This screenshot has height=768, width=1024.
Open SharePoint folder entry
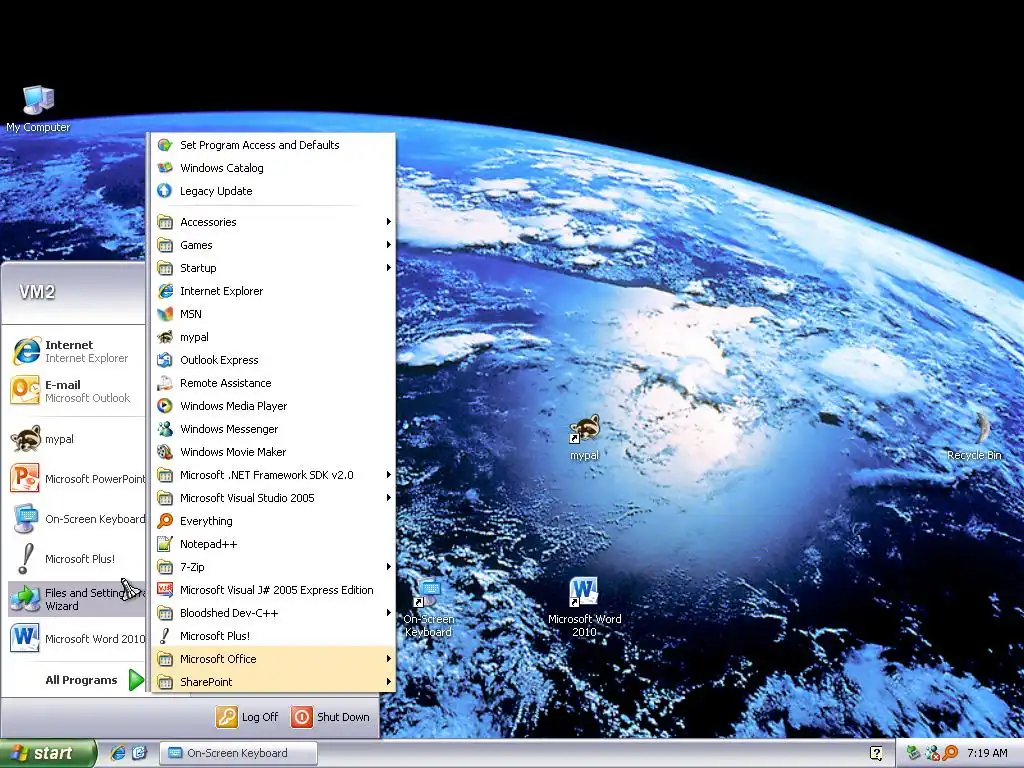[x=273, y=682]
